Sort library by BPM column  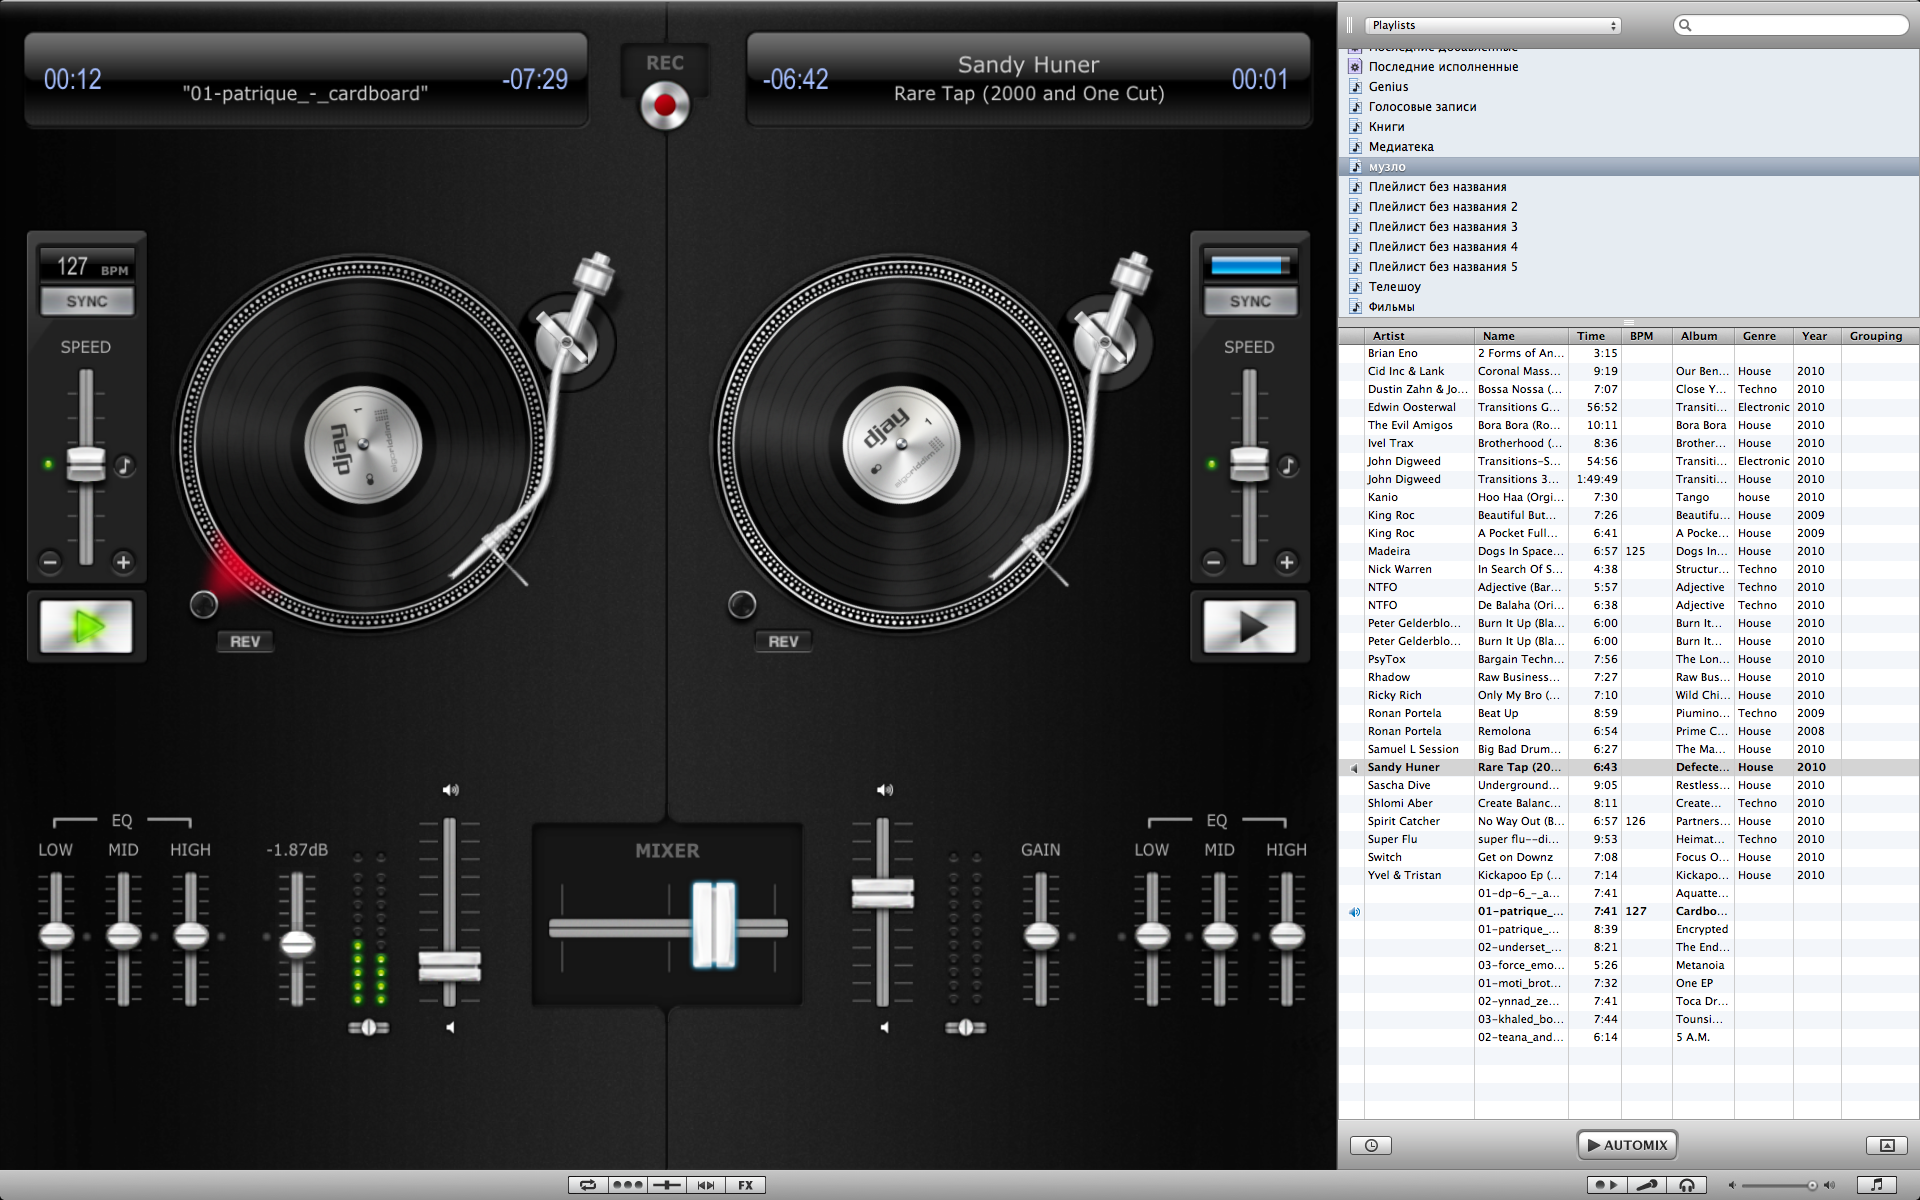point(1646,336)
